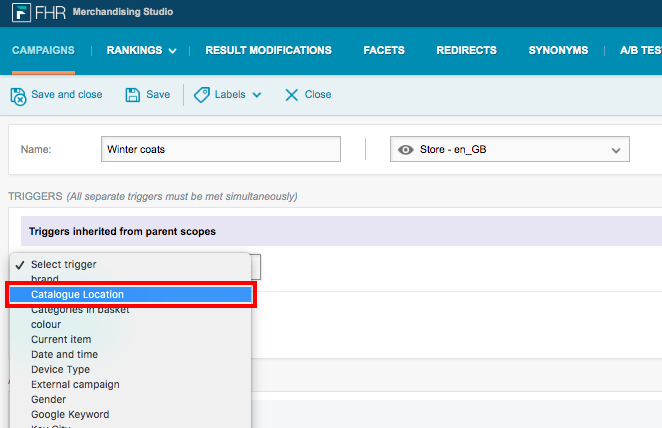
Task: Choose Catalogue Location trigger option
Action: pyautogui.click(x=130, y=294)
